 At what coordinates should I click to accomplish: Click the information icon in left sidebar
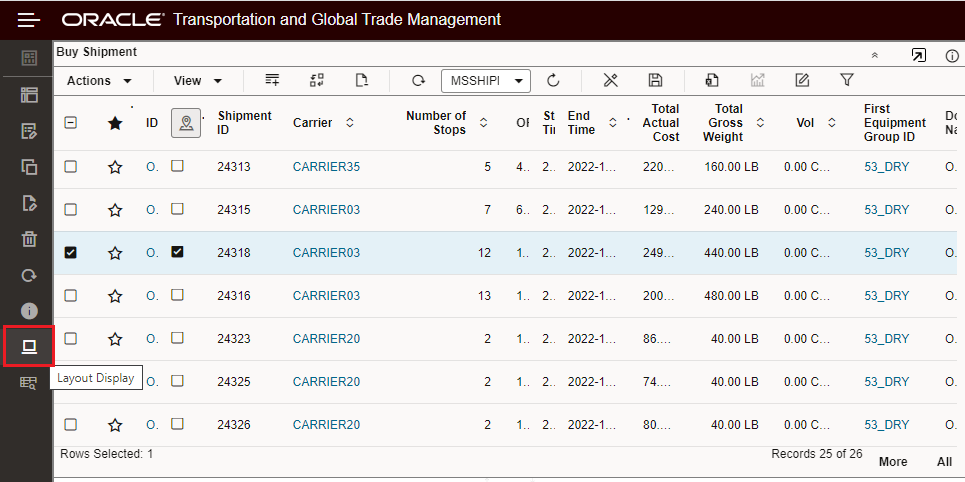pos(29,310)
